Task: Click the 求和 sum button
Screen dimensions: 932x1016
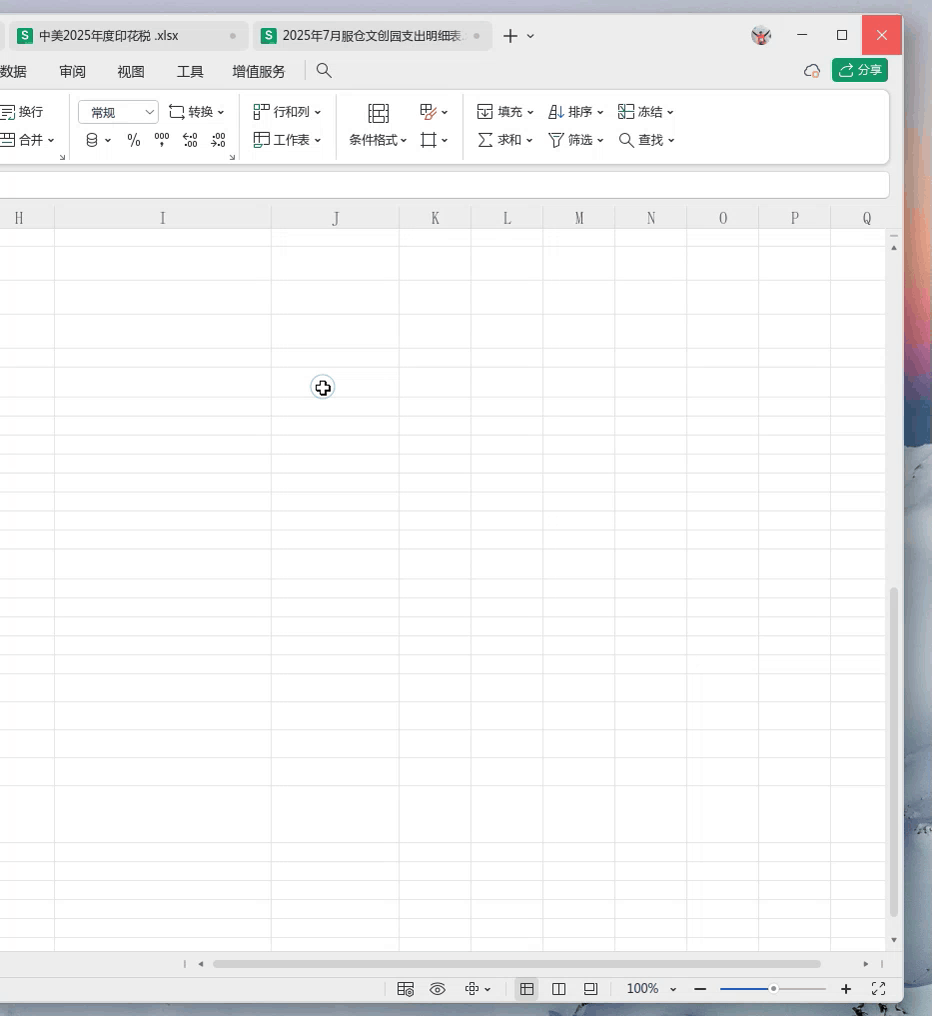Action: tap(505, 140)
